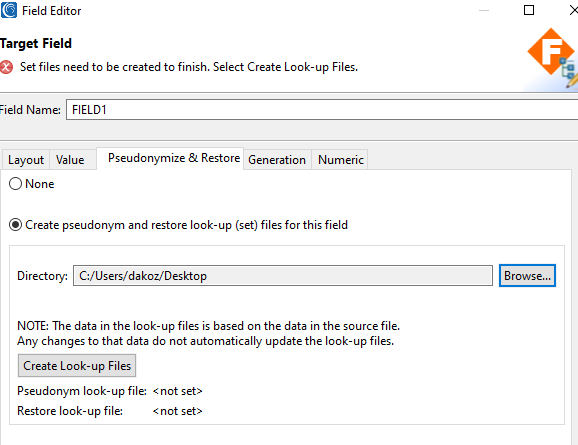Screen dimensions: 578x445
Task: Click into the Field Name input box
Action: point(322,109)
